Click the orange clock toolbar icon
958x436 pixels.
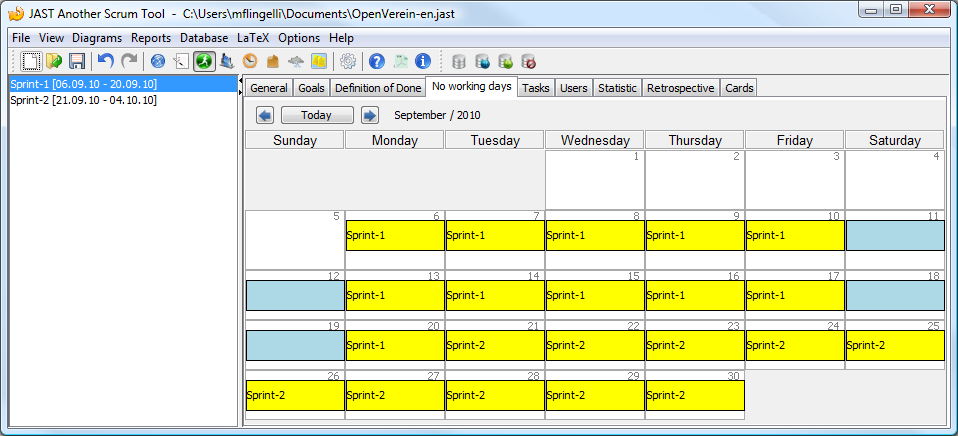250,61
